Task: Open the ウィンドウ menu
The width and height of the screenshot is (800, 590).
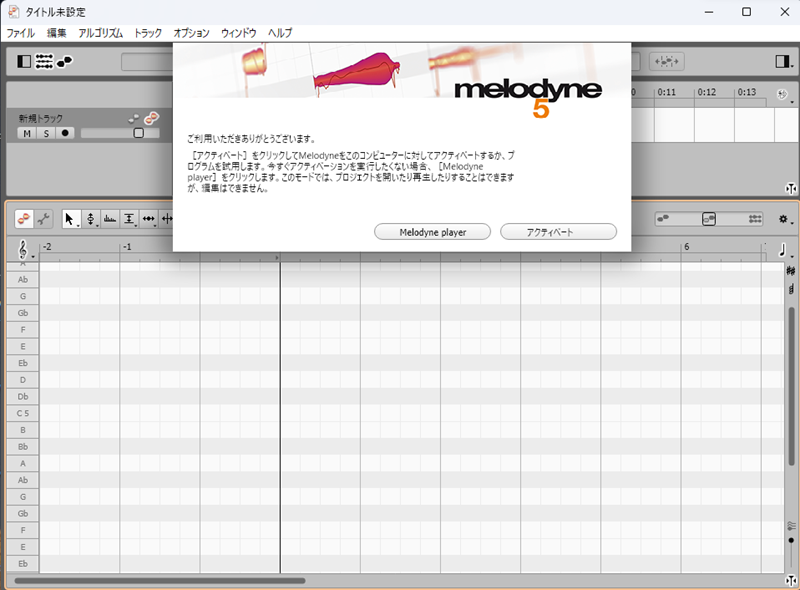Action: pyautogui.click(x=239, y=33)
